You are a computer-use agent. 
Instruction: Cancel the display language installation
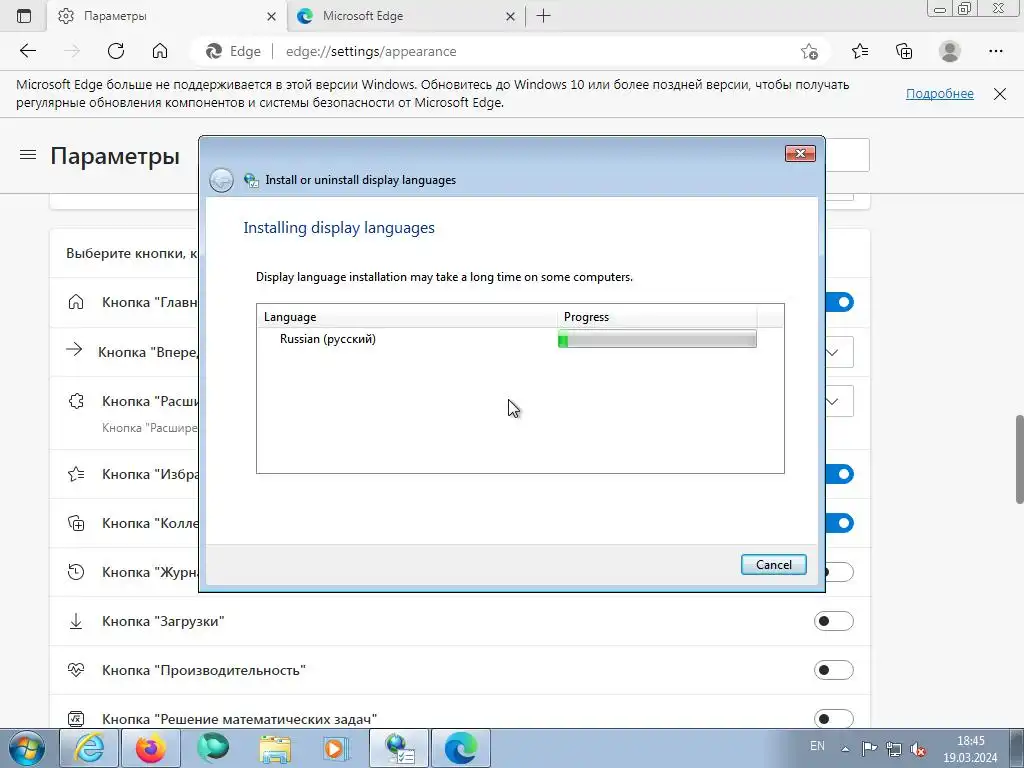pyautogui.click(x=774, y=565)
